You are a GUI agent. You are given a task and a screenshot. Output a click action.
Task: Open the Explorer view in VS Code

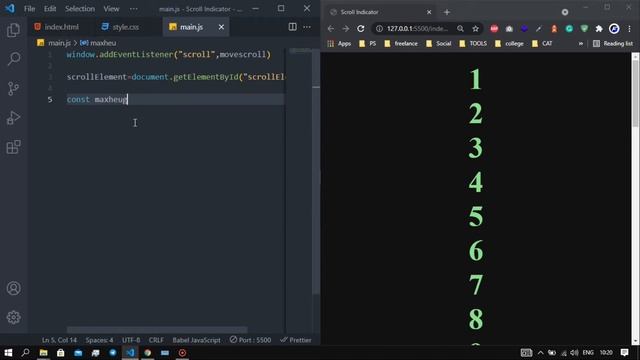coord(13,30)
